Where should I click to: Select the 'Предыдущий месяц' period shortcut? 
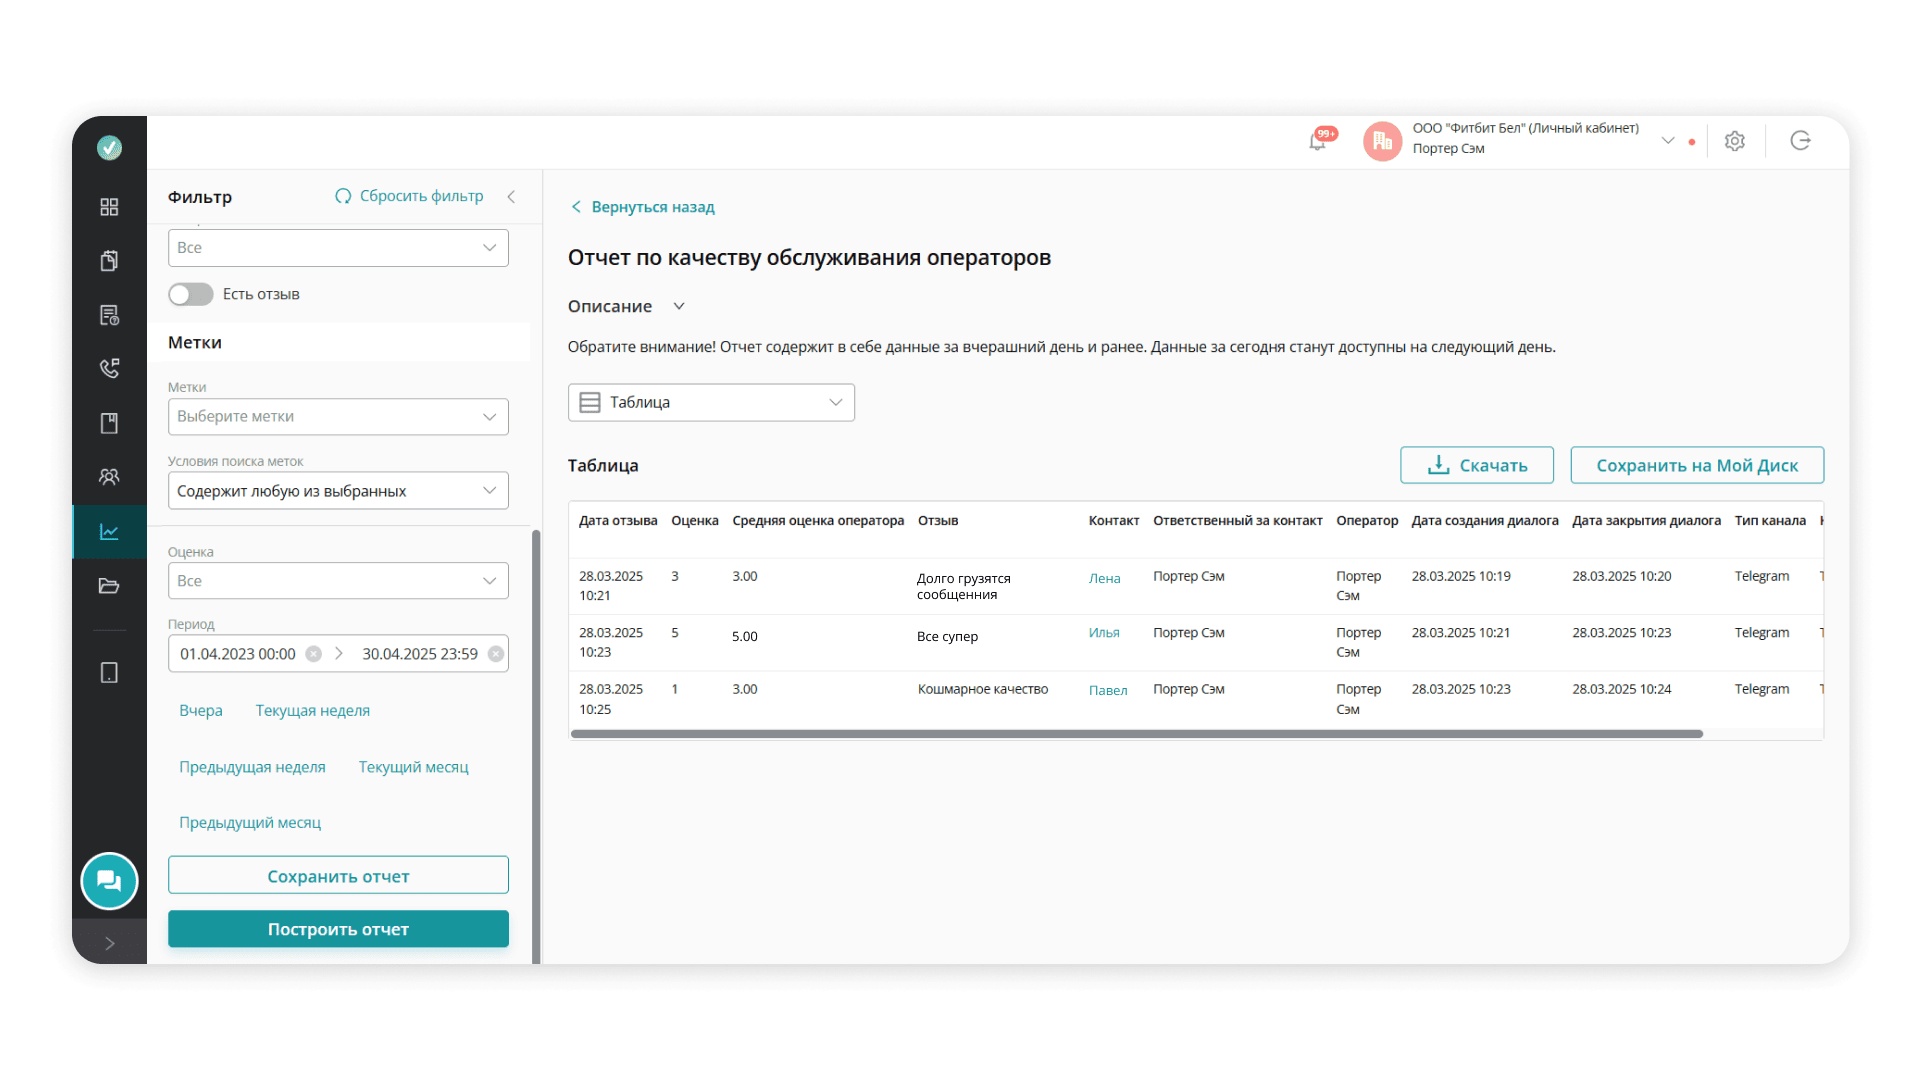250,822
